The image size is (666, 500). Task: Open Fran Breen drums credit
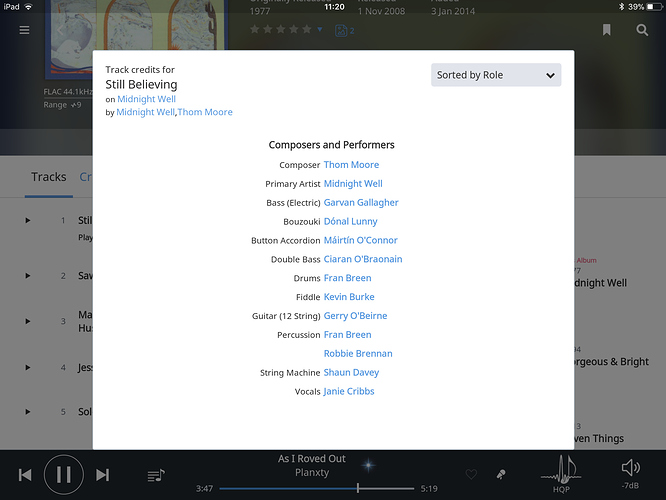click(x=347, y=278)
